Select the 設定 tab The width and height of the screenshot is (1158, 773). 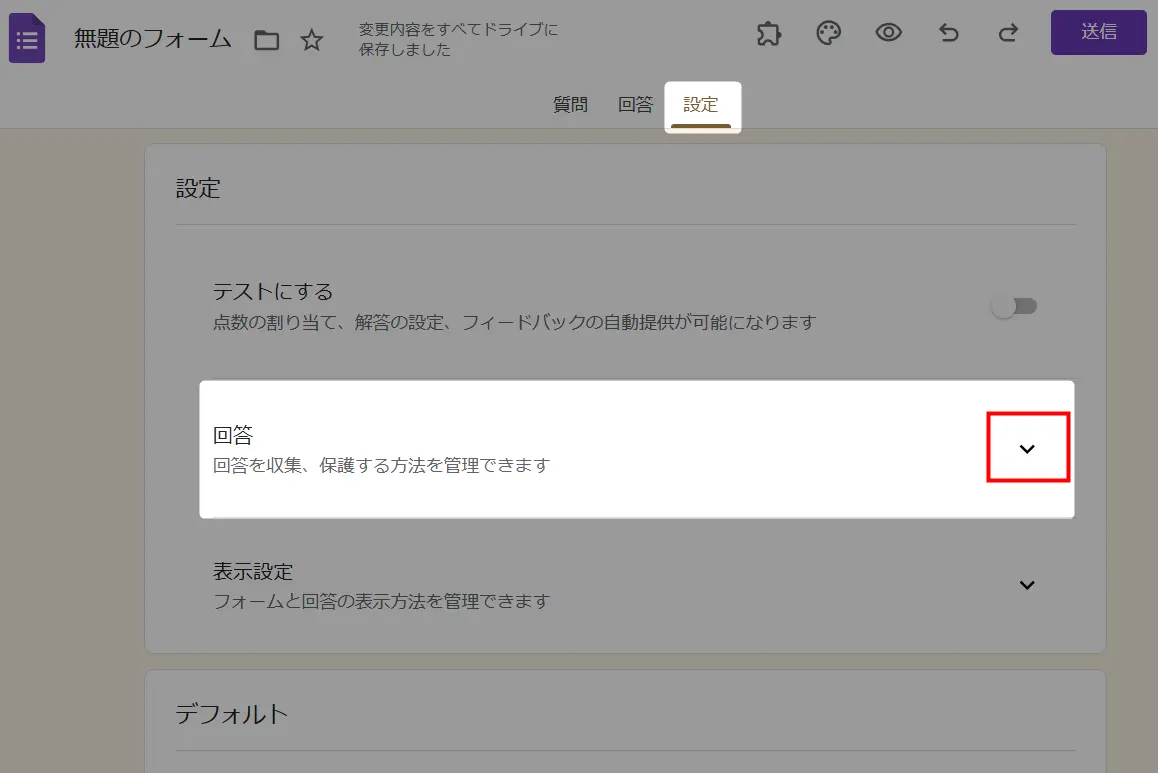(x=701, y=106)
